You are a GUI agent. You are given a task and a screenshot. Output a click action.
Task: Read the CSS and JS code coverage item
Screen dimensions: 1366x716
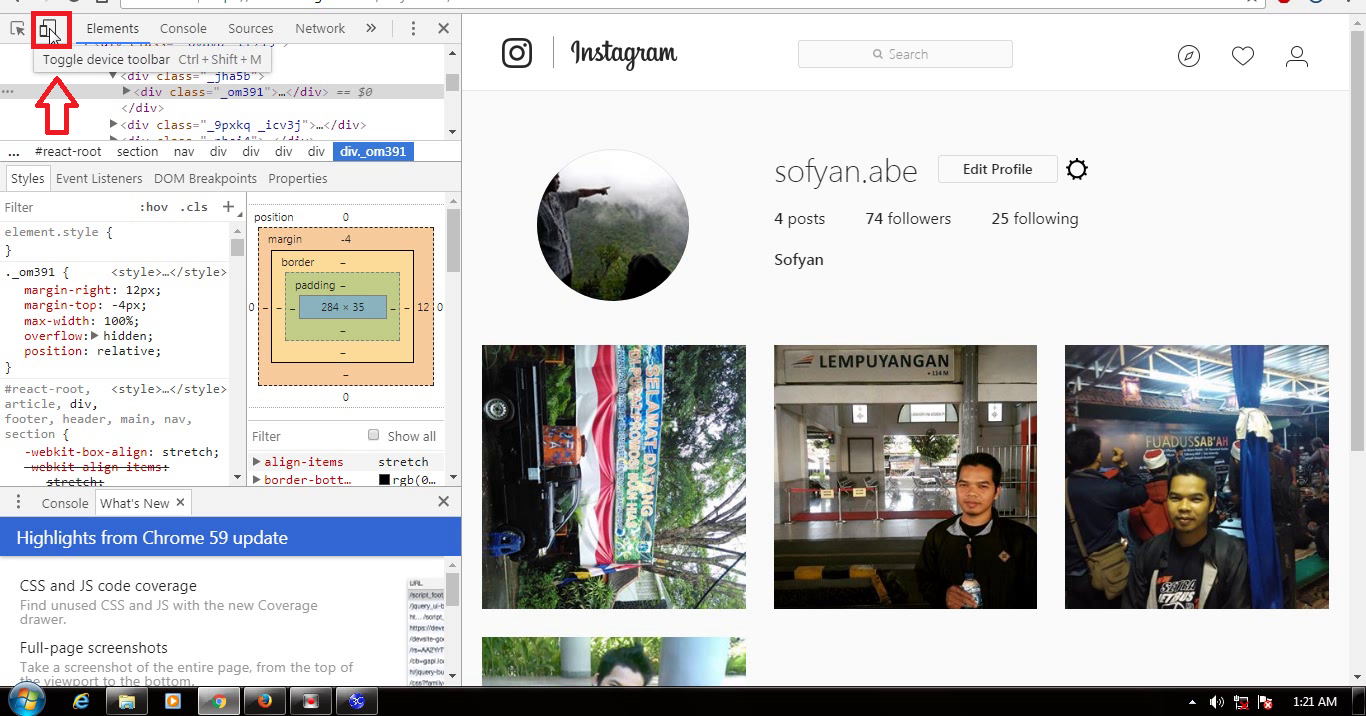[108, 586]
